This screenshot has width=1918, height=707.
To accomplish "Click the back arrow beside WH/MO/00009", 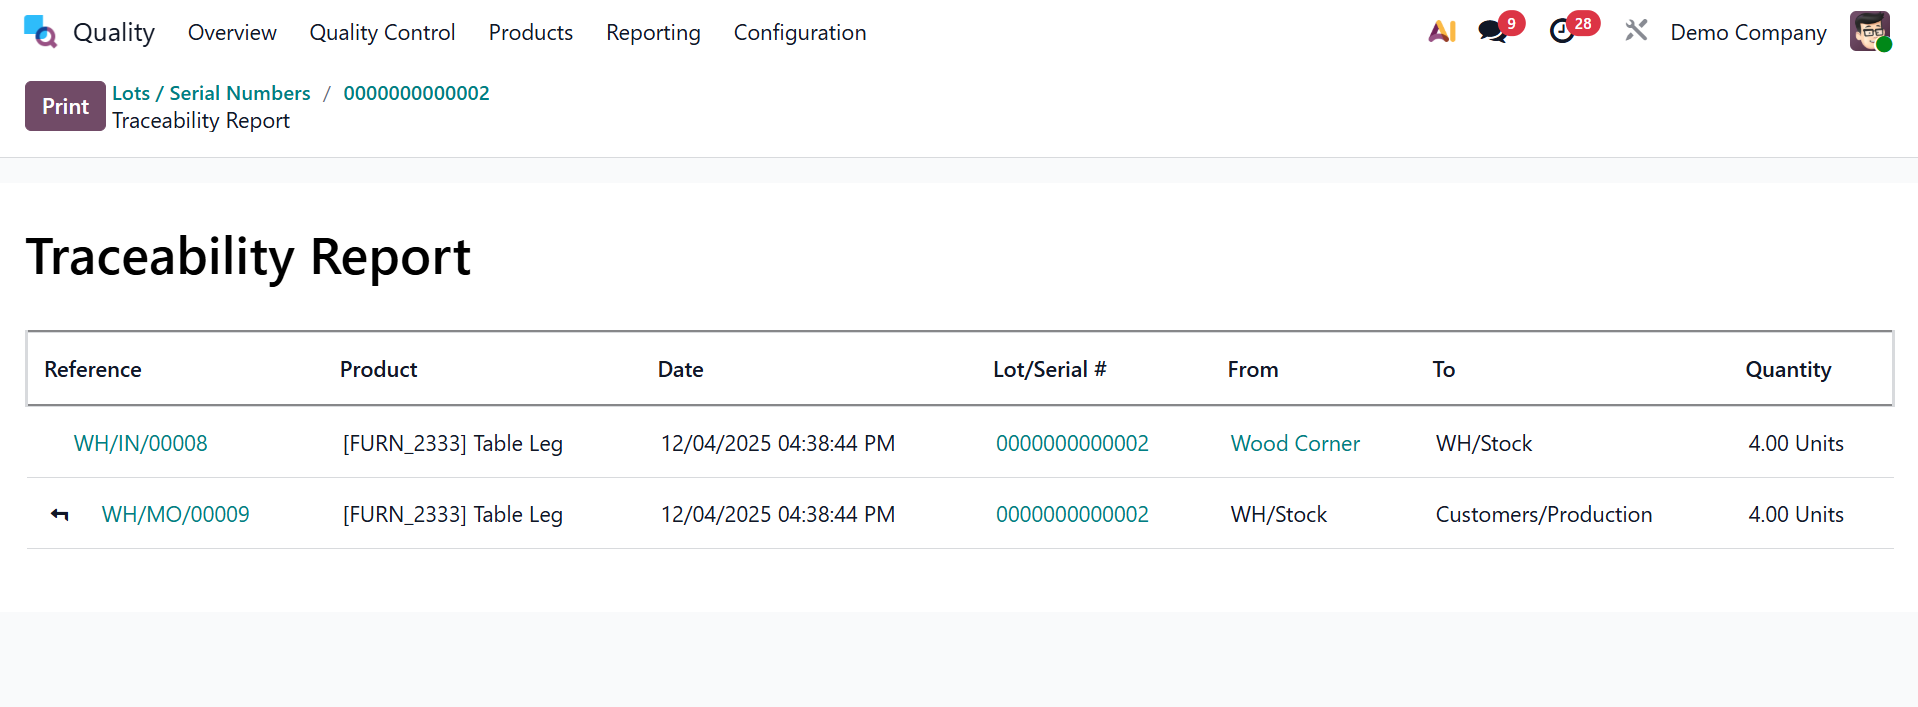I will tap(60, 515).
